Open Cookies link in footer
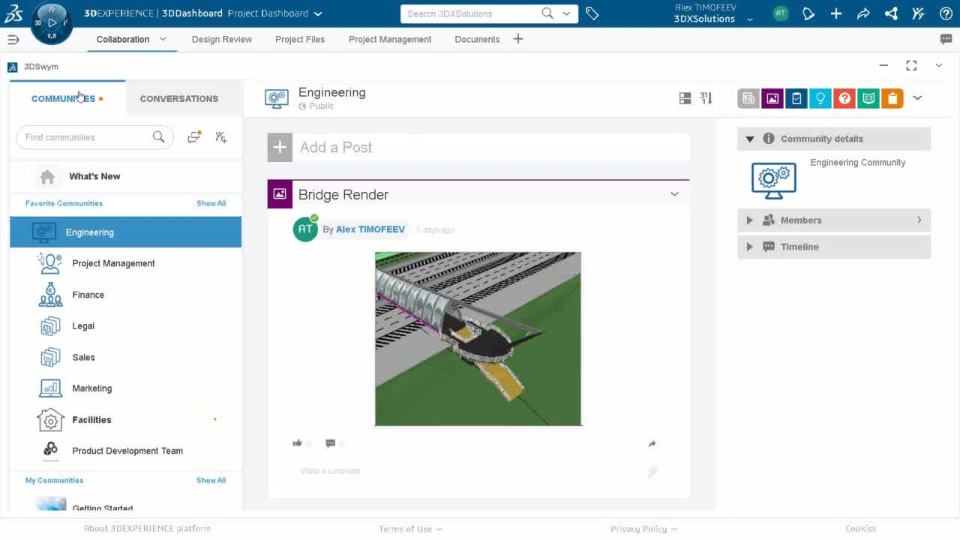Viewport: 960px width, 540px height. (861, 528)
